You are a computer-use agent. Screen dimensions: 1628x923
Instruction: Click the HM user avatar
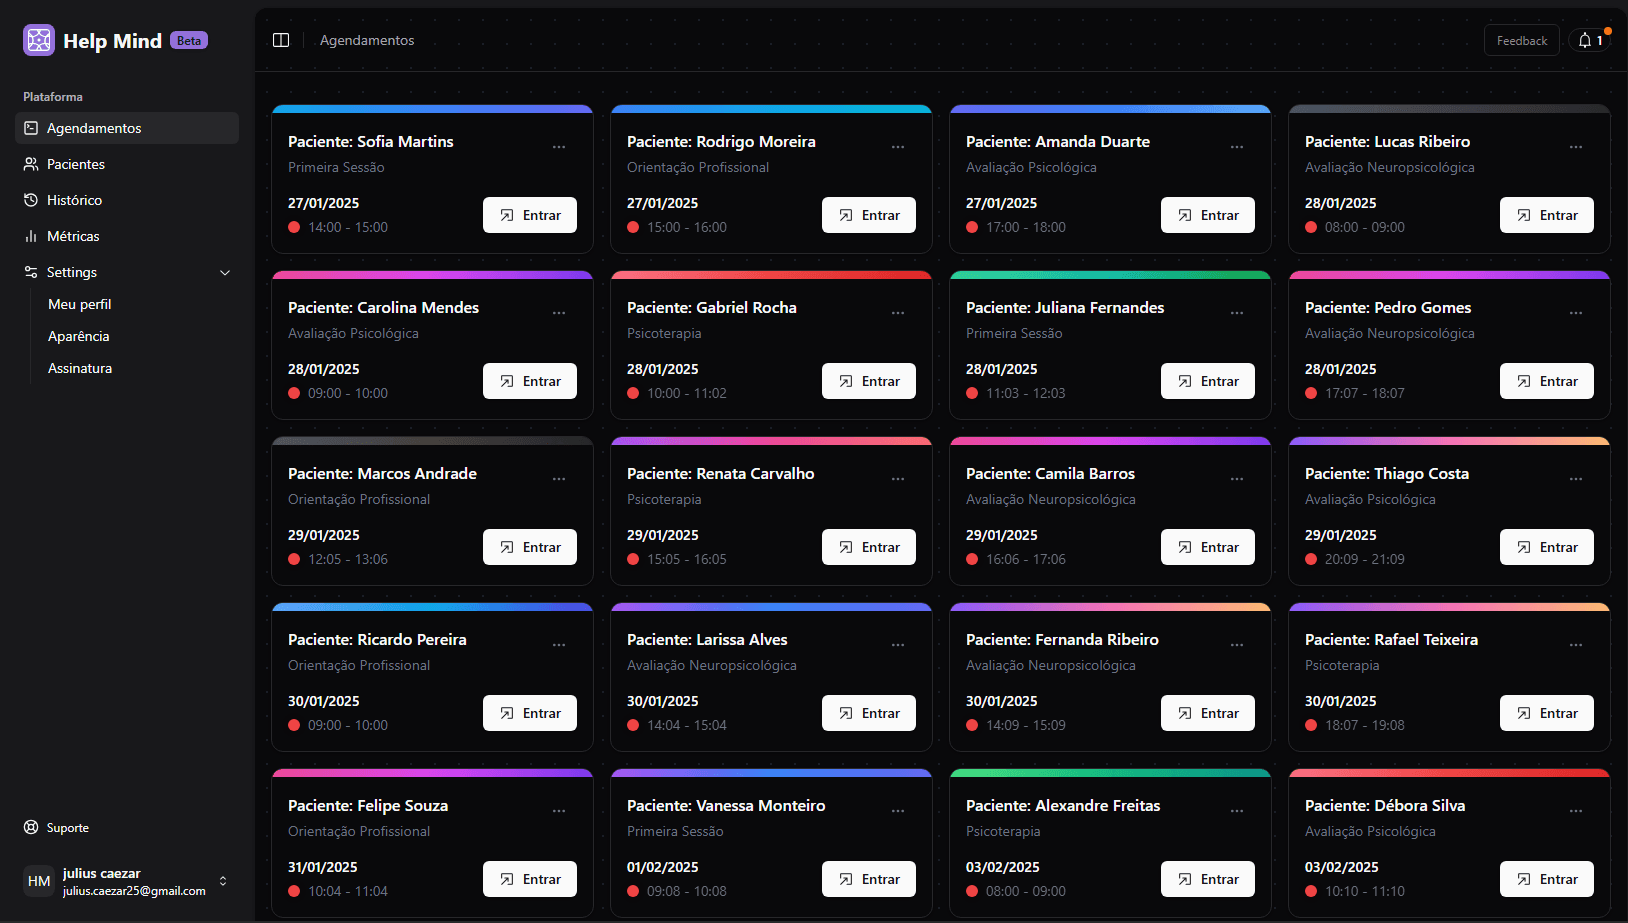coord(38,881)
